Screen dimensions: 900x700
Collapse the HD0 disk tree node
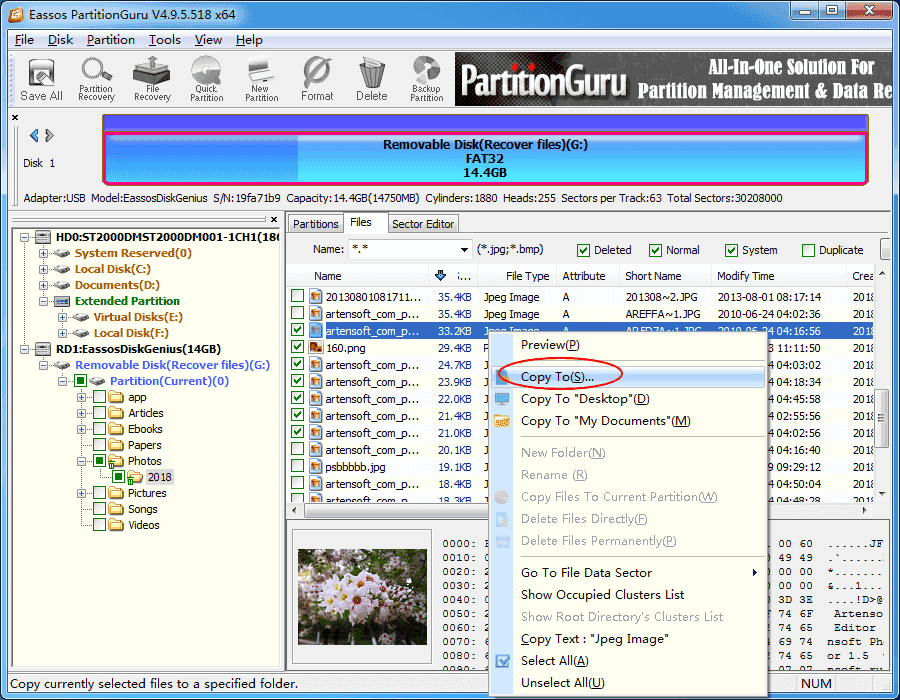click(x=24, y=237)
